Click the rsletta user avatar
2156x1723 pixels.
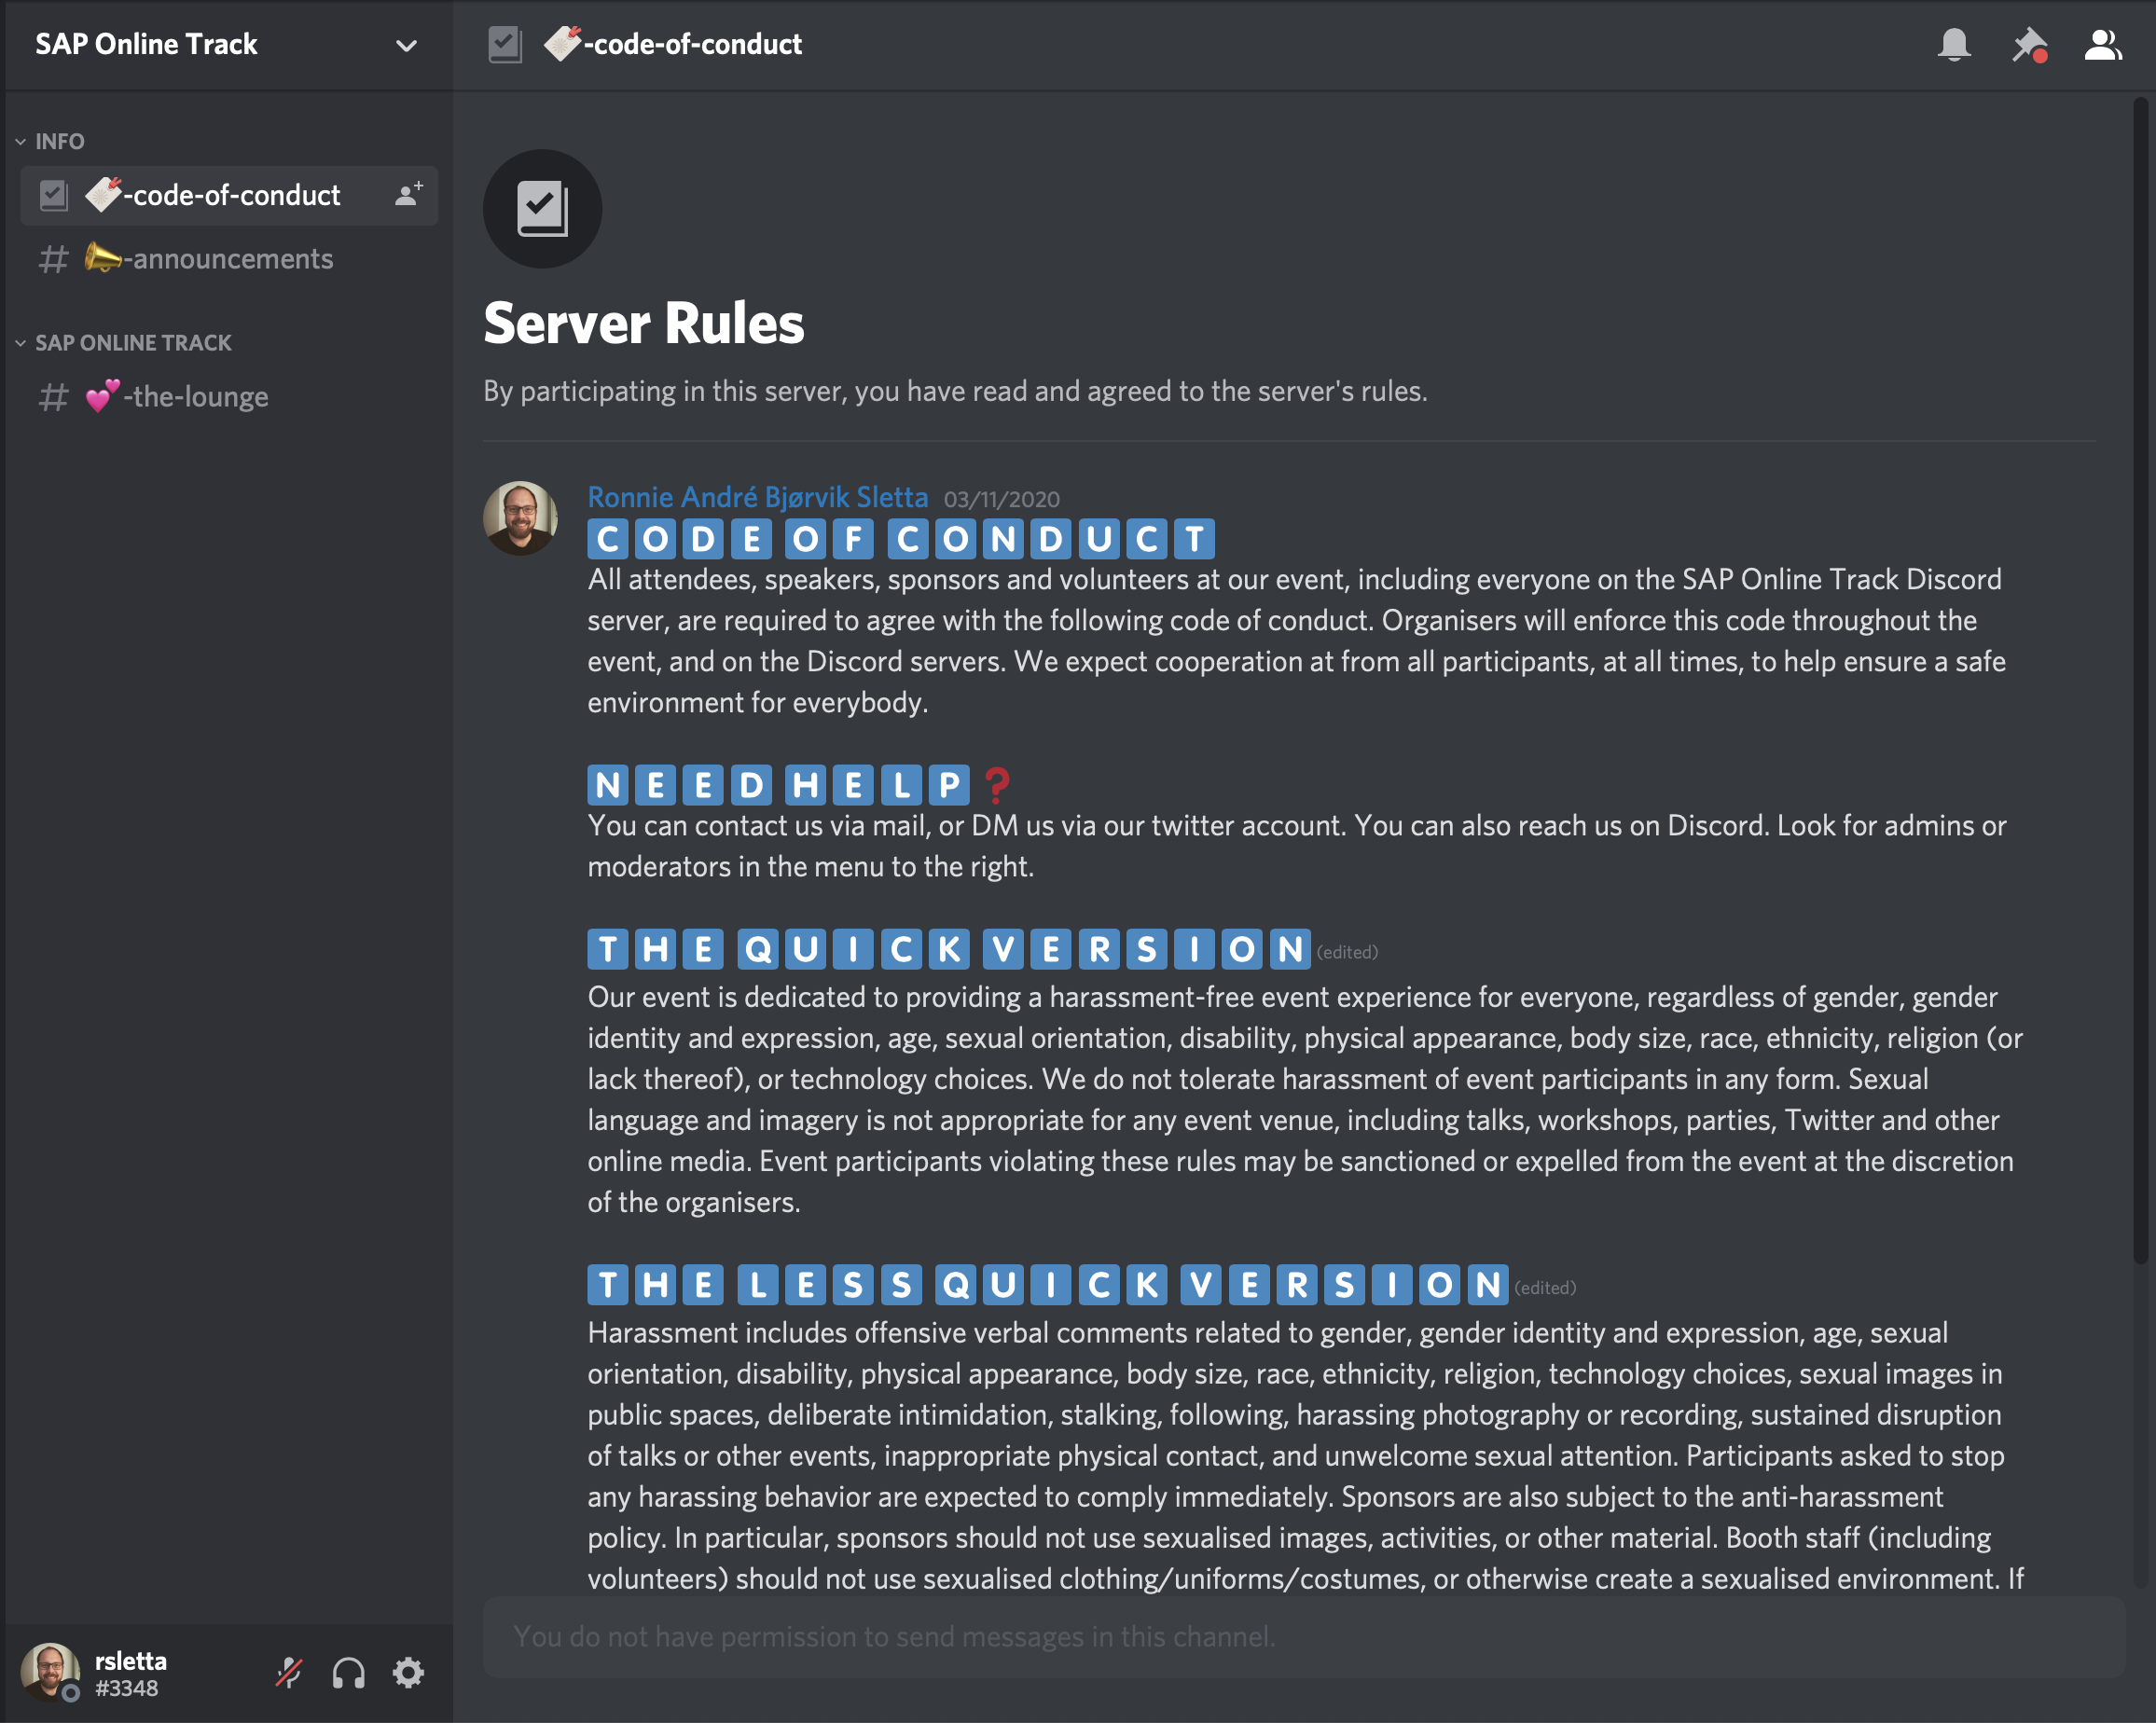[50, 1670]
